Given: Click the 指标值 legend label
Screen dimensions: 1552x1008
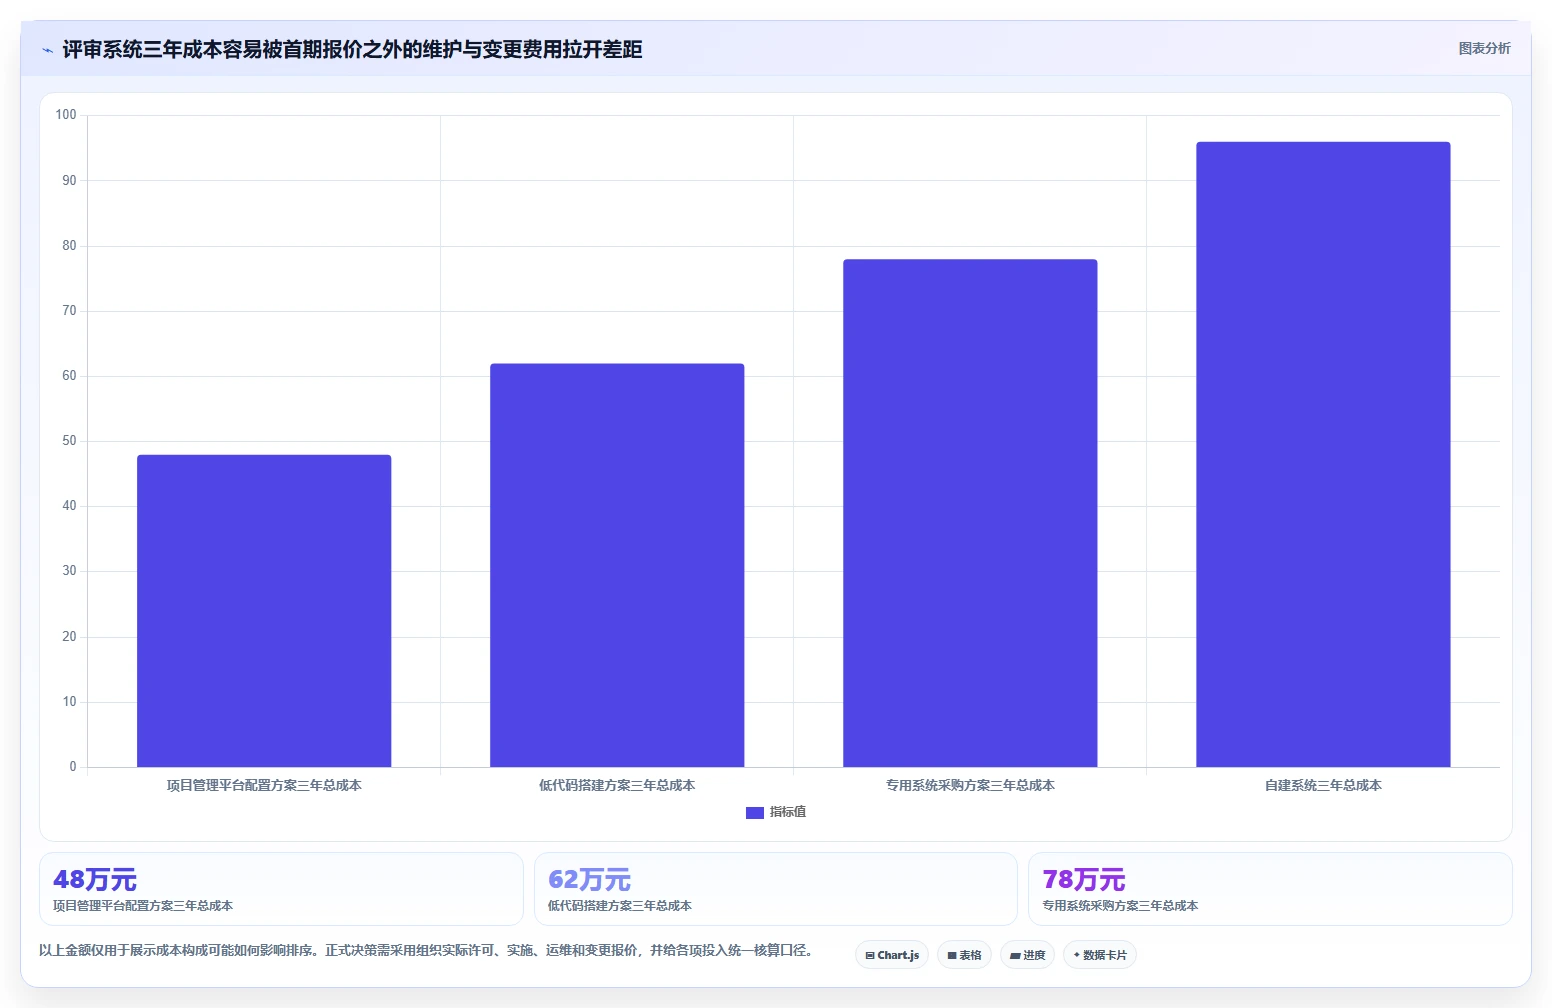Looking at the screenshot, I should 788,812.
